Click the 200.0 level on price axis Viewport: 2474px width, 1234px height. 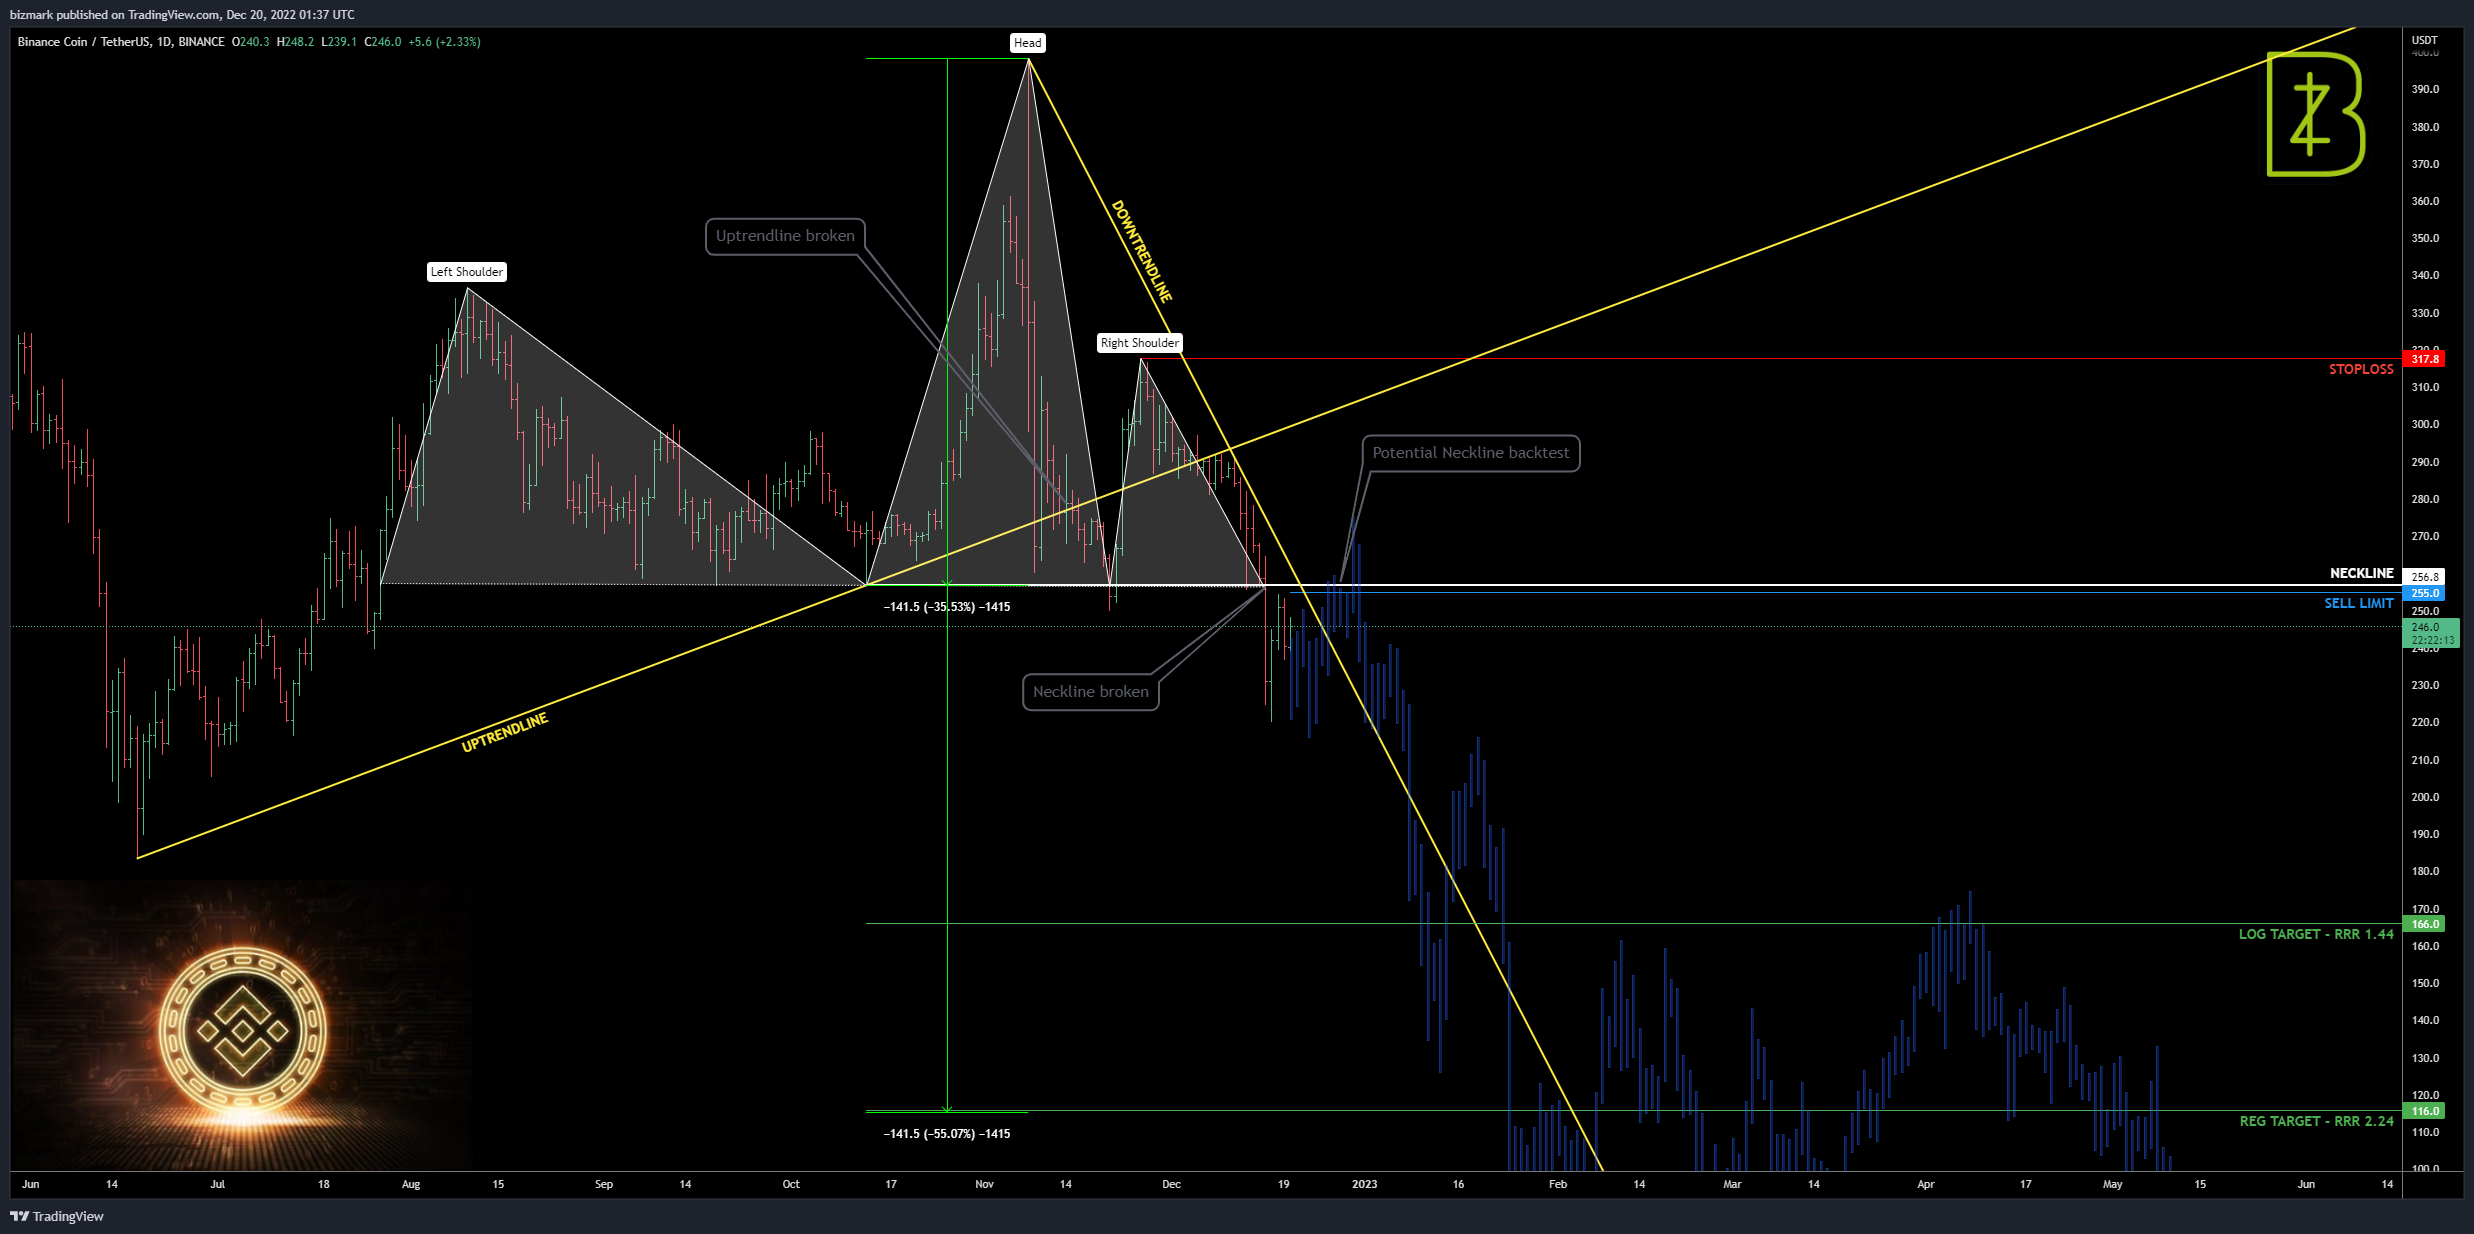click(x=2425, y=797)
